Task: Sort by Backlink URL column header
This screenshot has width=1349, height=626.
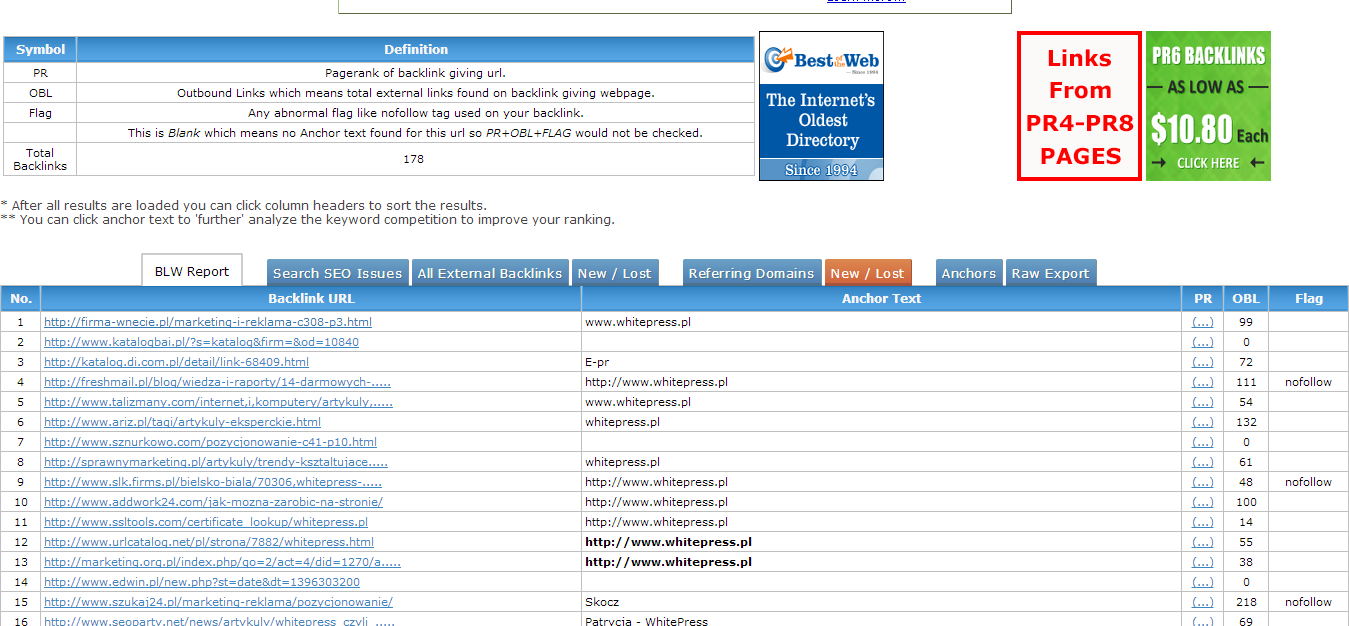Action: [311, 298]
